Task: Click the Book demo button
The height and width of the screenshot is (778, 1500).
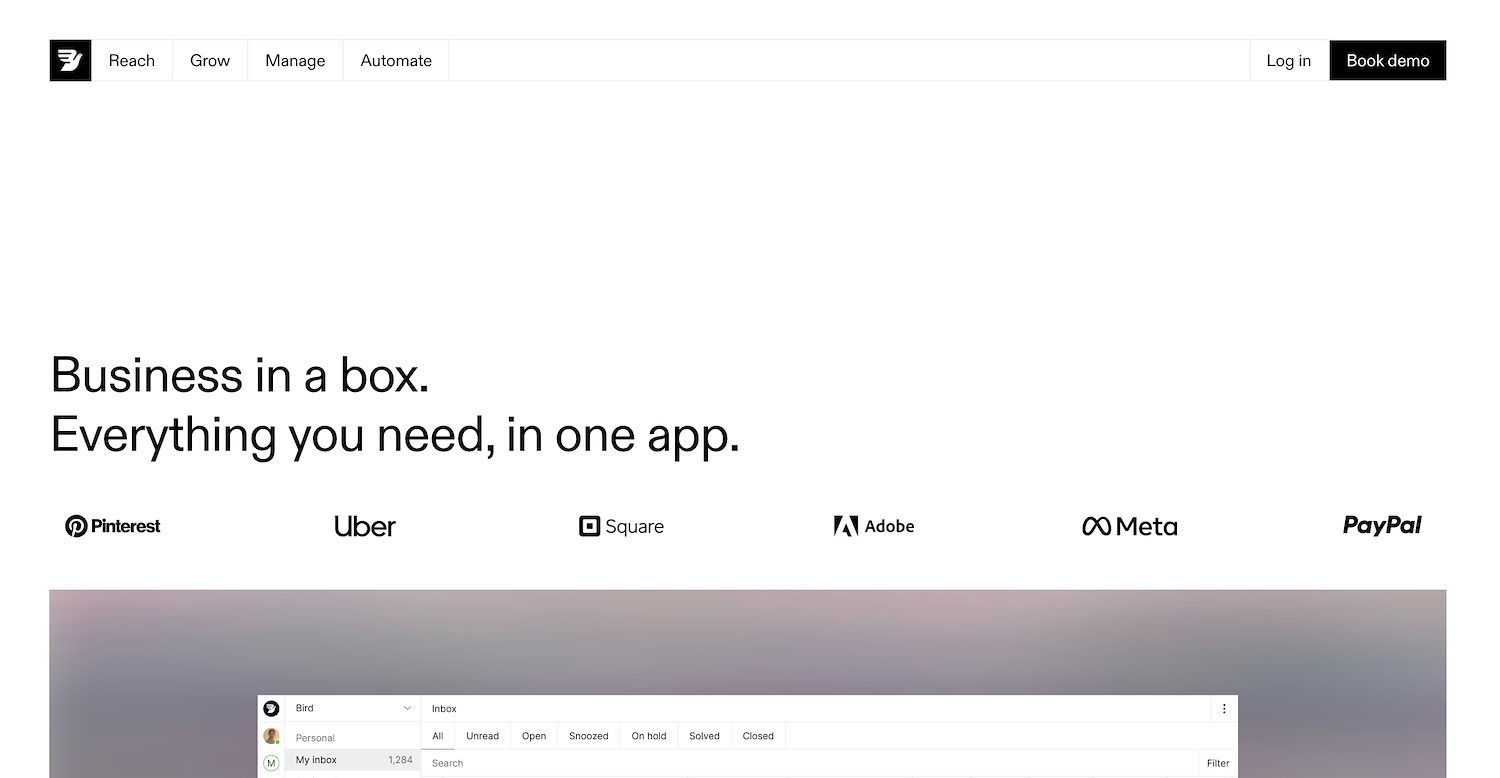Action: 1388,60
